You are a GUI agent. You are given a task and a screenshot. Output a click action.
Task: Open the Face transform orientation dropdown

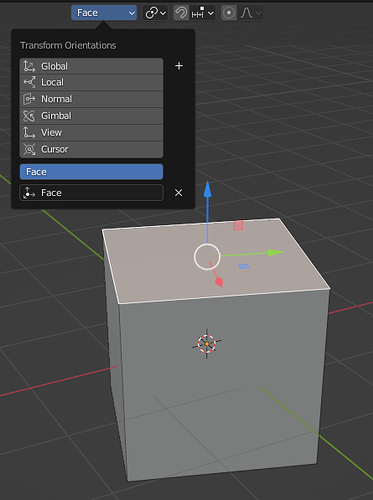104,13
